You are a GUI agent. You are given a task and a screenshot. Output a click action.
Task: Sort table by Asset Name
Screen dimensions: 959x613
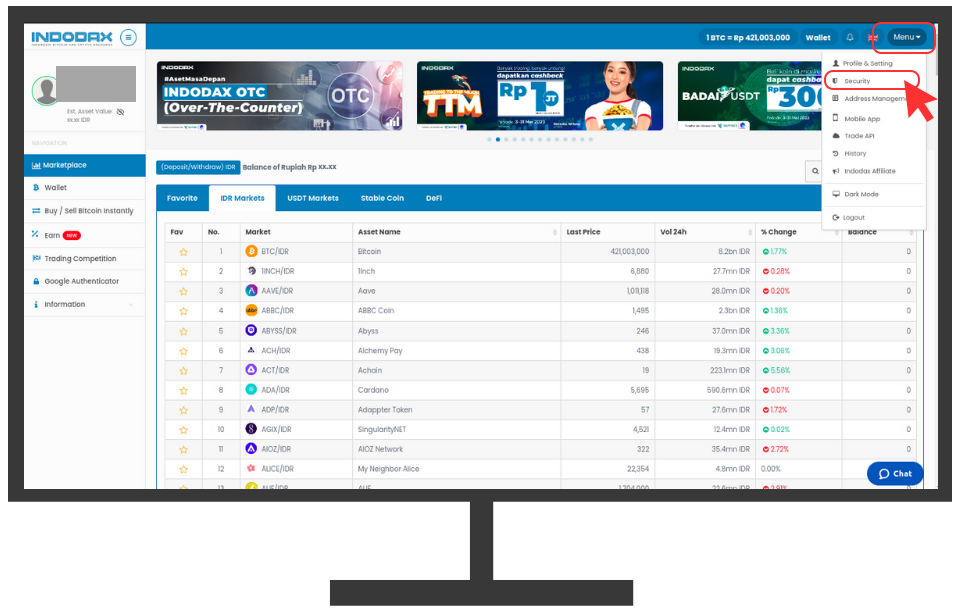456,232
